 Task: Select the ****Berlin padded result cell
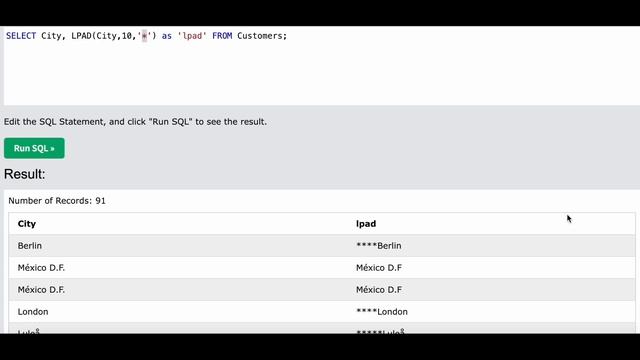click(379, 246)
